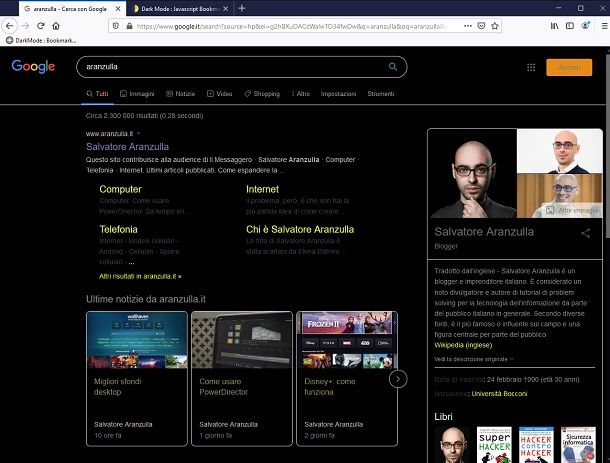Reload the Google results page

pyautogui.click(x=40, y=26)
